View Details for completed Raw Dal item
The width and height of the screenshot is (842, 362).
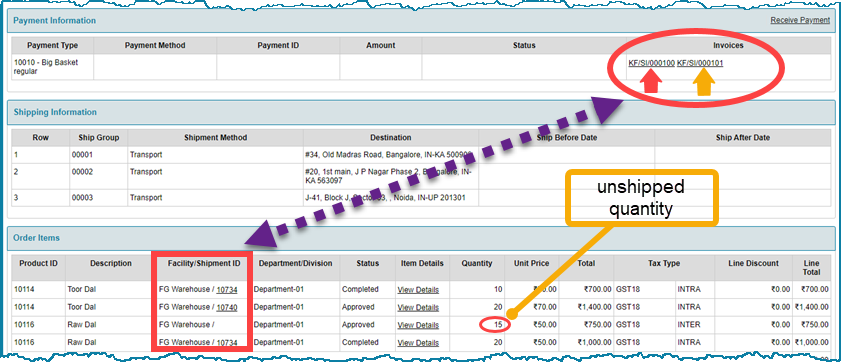[418, 343]
